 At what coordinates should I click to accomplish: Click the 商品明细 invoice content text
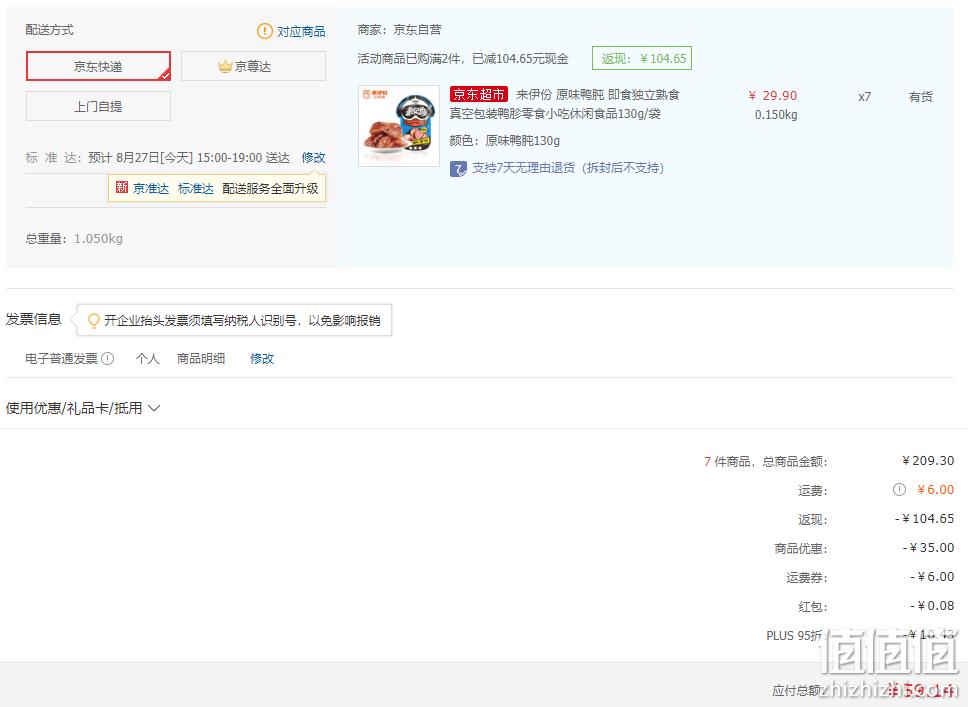[201, 359]
